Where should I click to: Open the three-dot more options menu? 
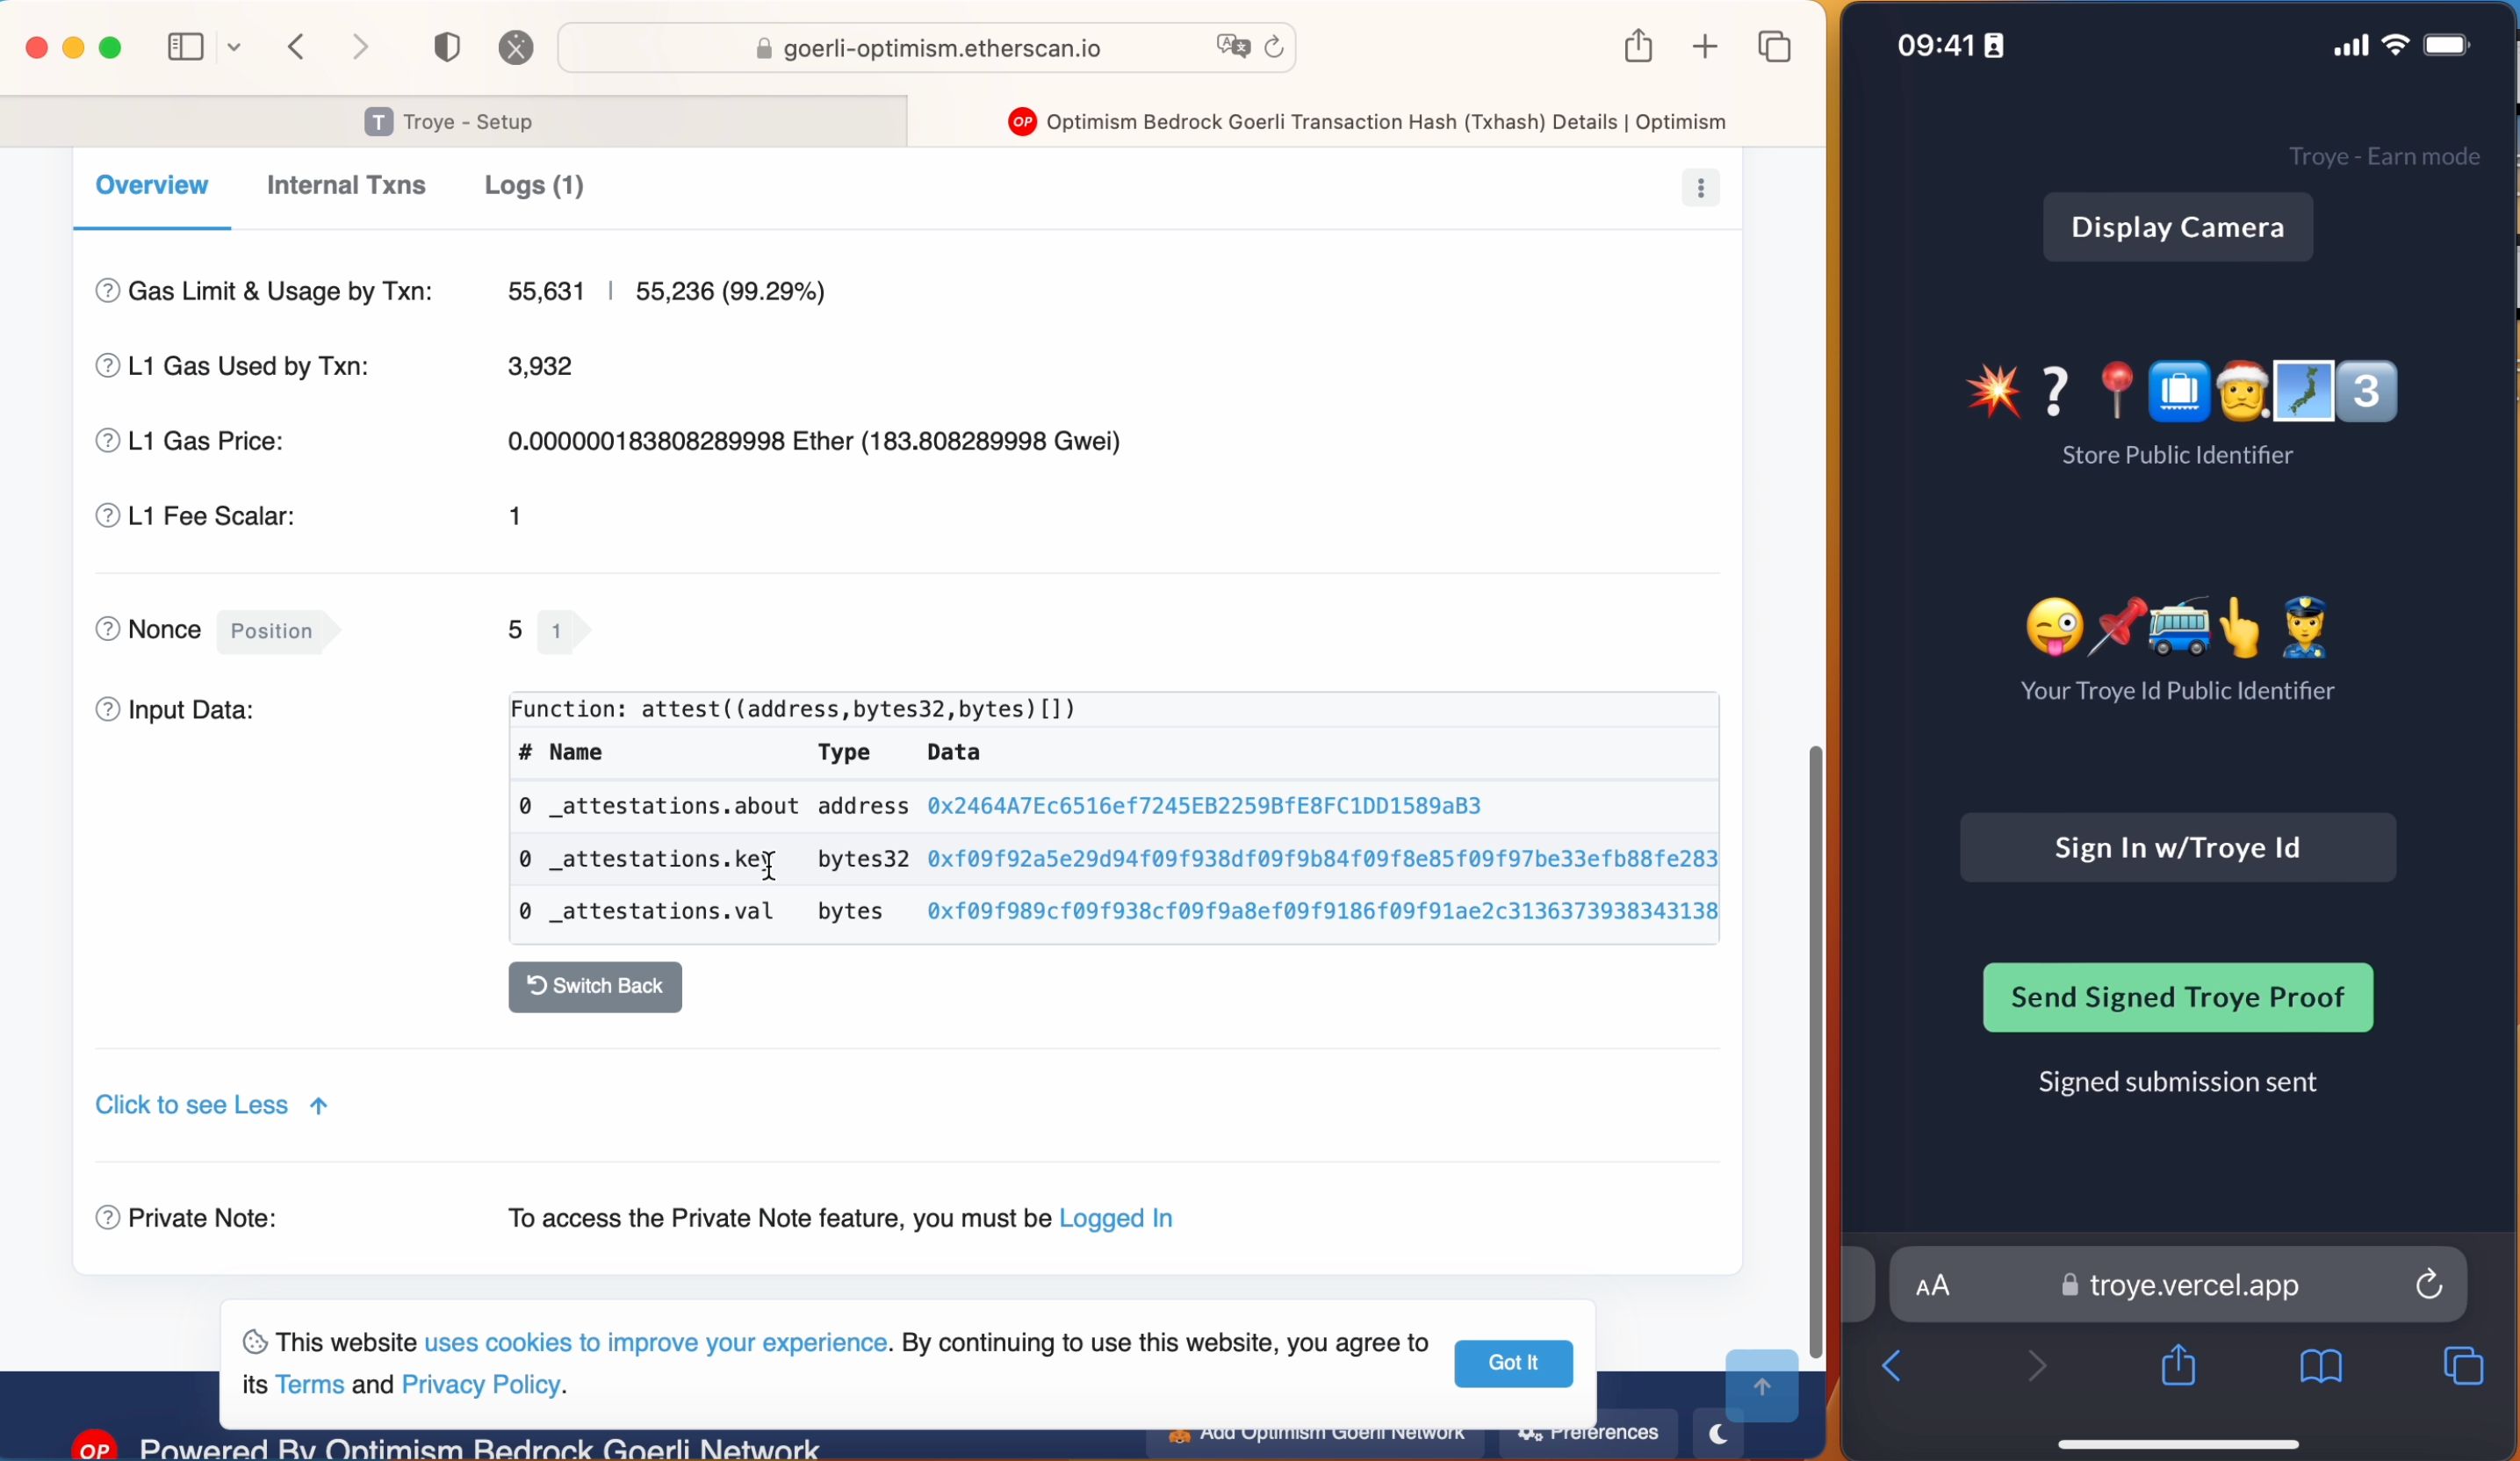pos(1700,188)
